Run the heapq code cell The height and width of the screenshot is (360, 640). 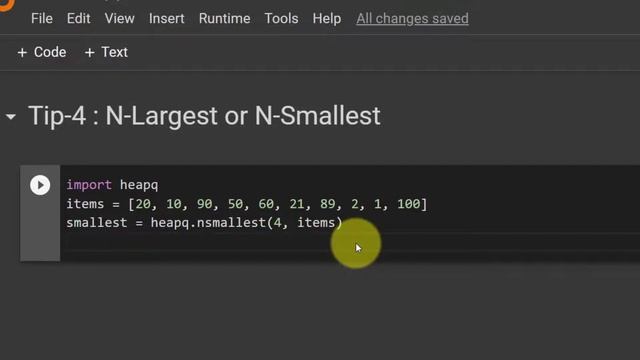click(x=40, y=185)
